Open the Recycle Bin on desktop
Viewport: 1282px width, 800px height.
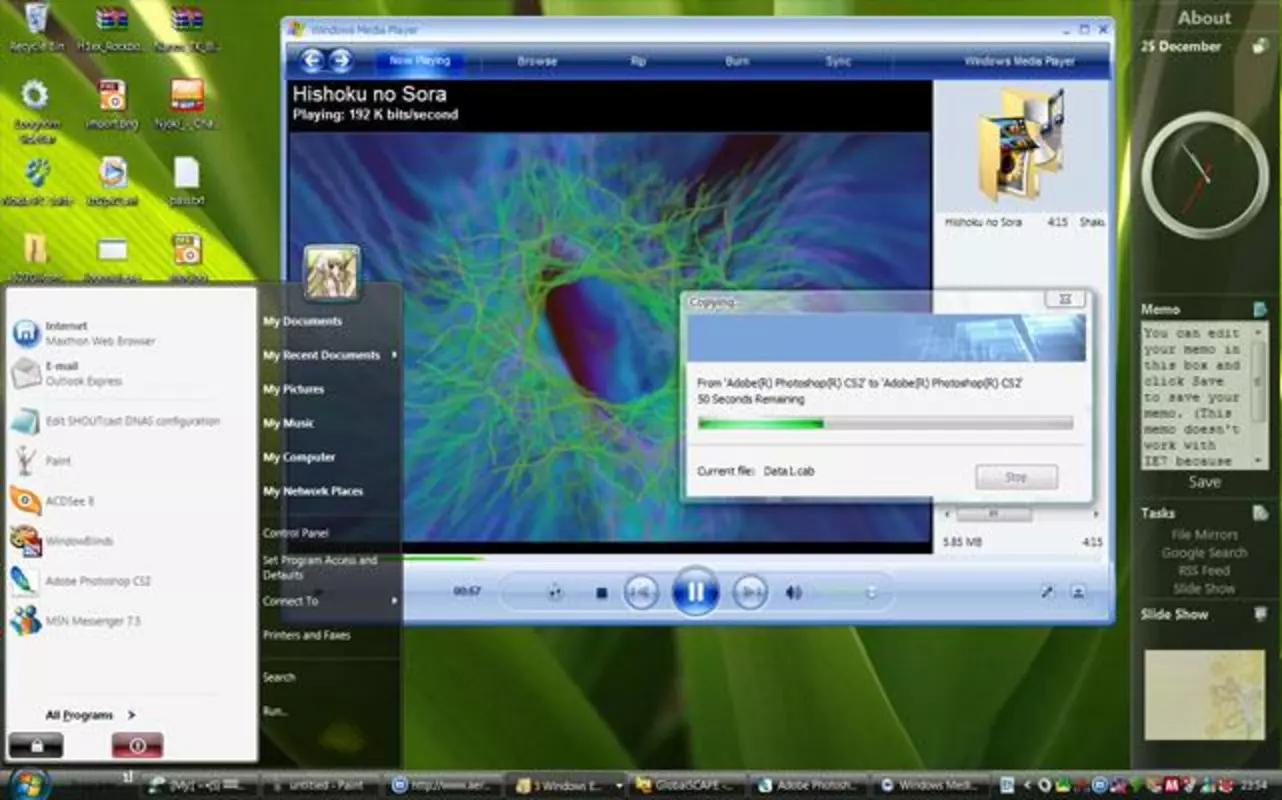coord(36,27)
